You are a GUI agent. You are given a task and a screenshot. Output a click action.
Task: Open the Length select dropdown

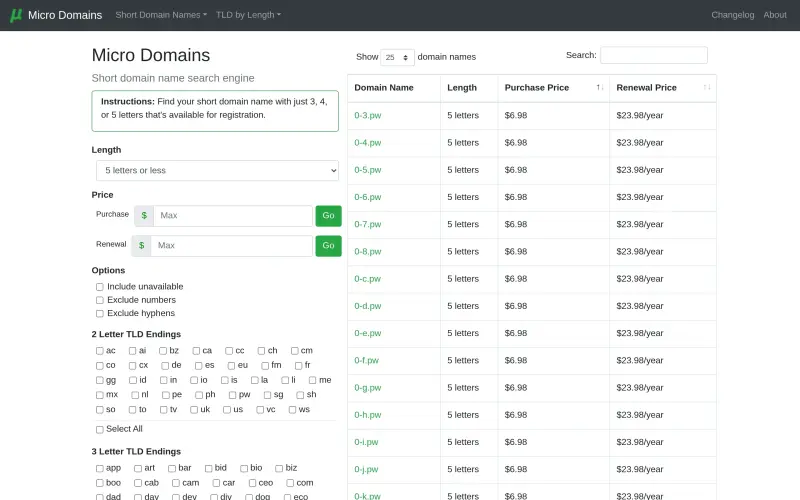[x=217, y=170]
